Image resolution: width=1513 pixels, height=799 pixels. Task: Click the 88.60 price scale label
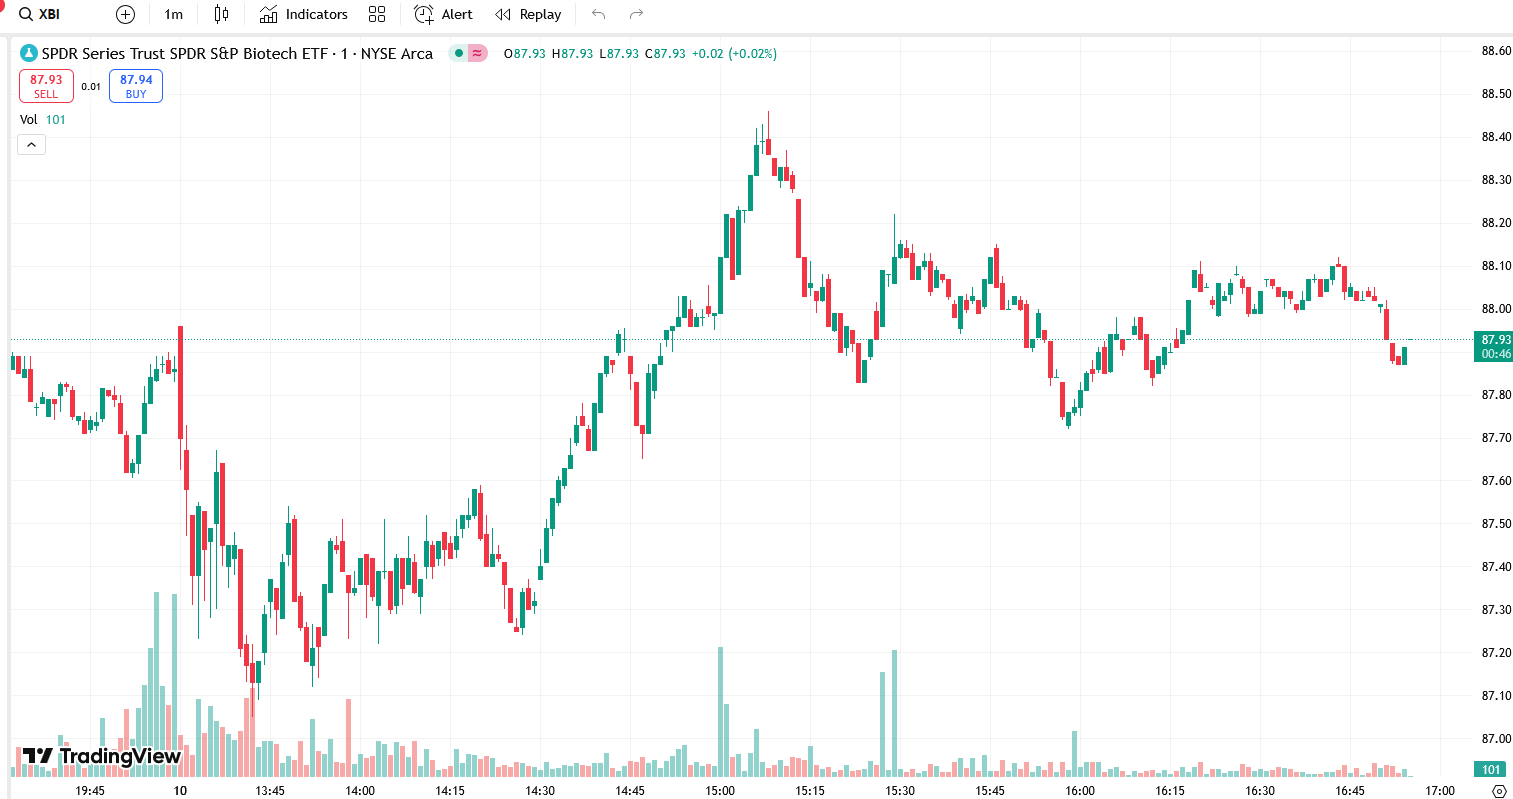(x=1496, y=51)
